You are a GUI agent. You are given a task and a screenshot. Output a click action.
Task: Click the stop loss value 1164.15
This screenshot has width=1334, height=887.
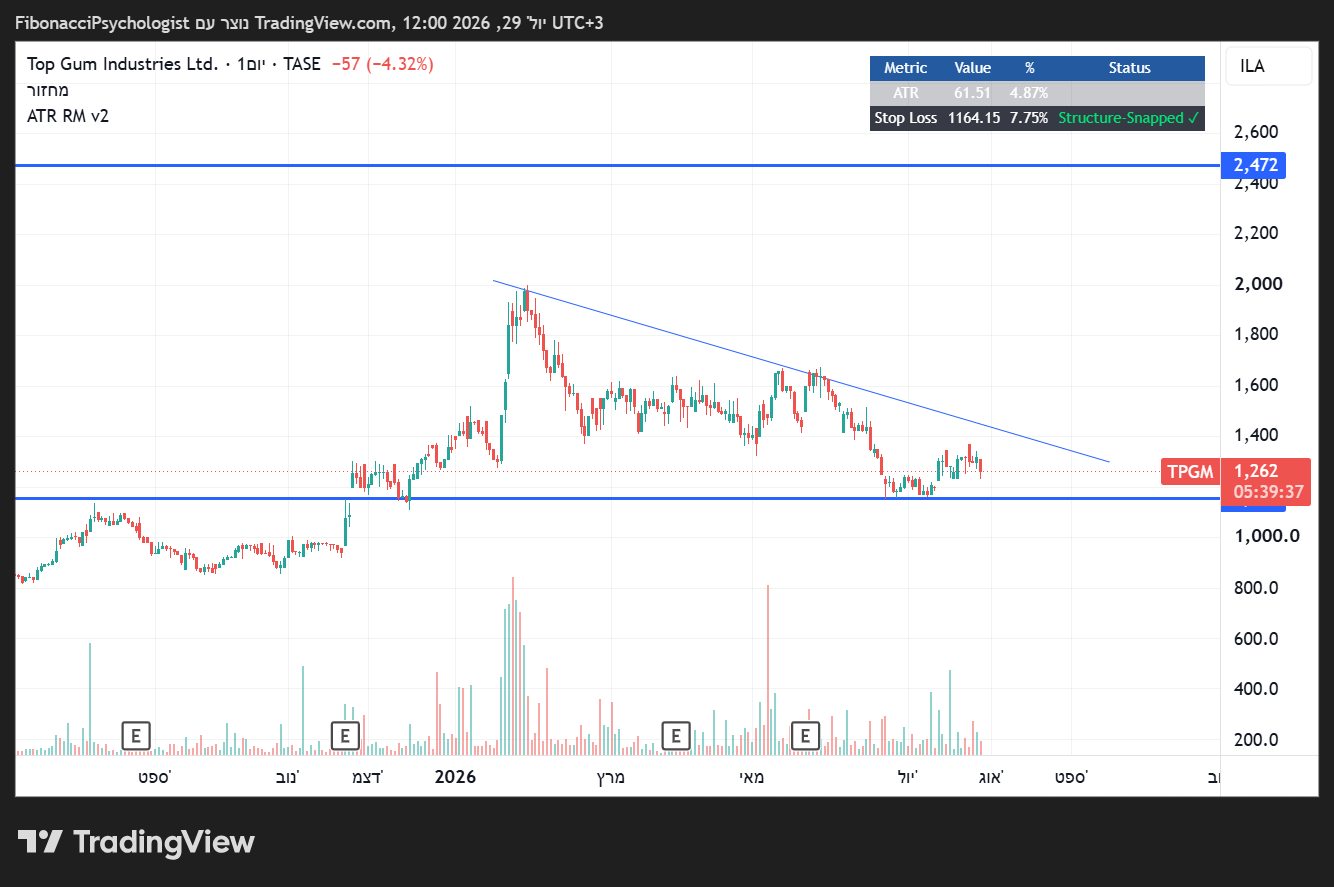pyautogui.click(x=973, y=118)
